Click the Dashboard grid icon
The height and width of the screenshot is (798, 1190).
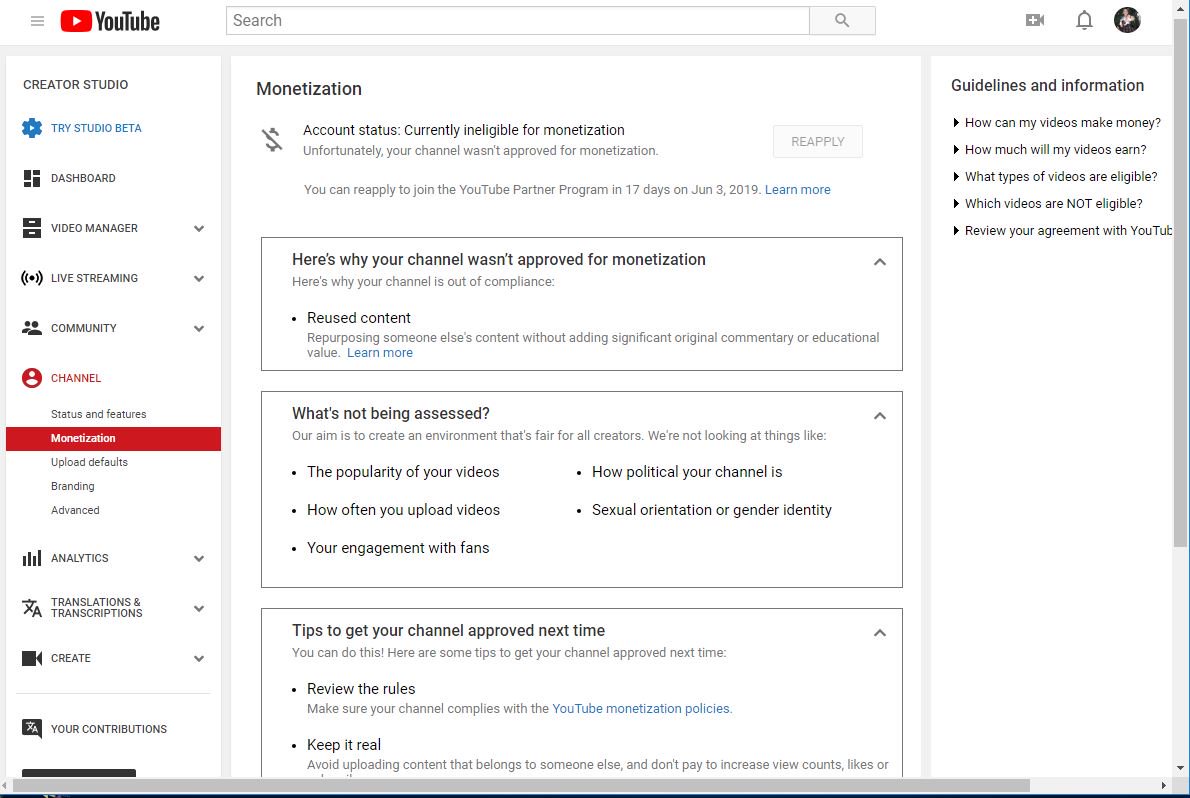tap(32, 178)
